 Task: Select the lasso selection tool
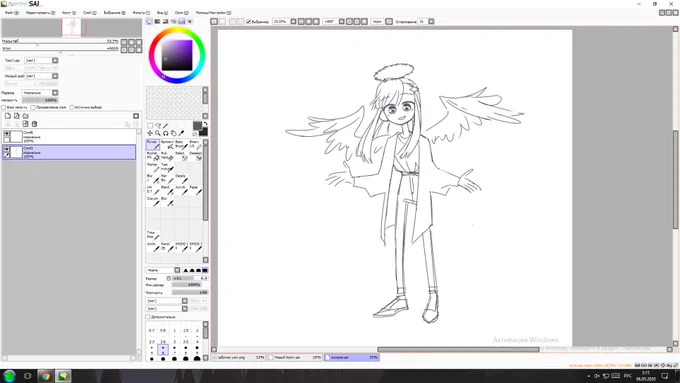pos(158,126)
